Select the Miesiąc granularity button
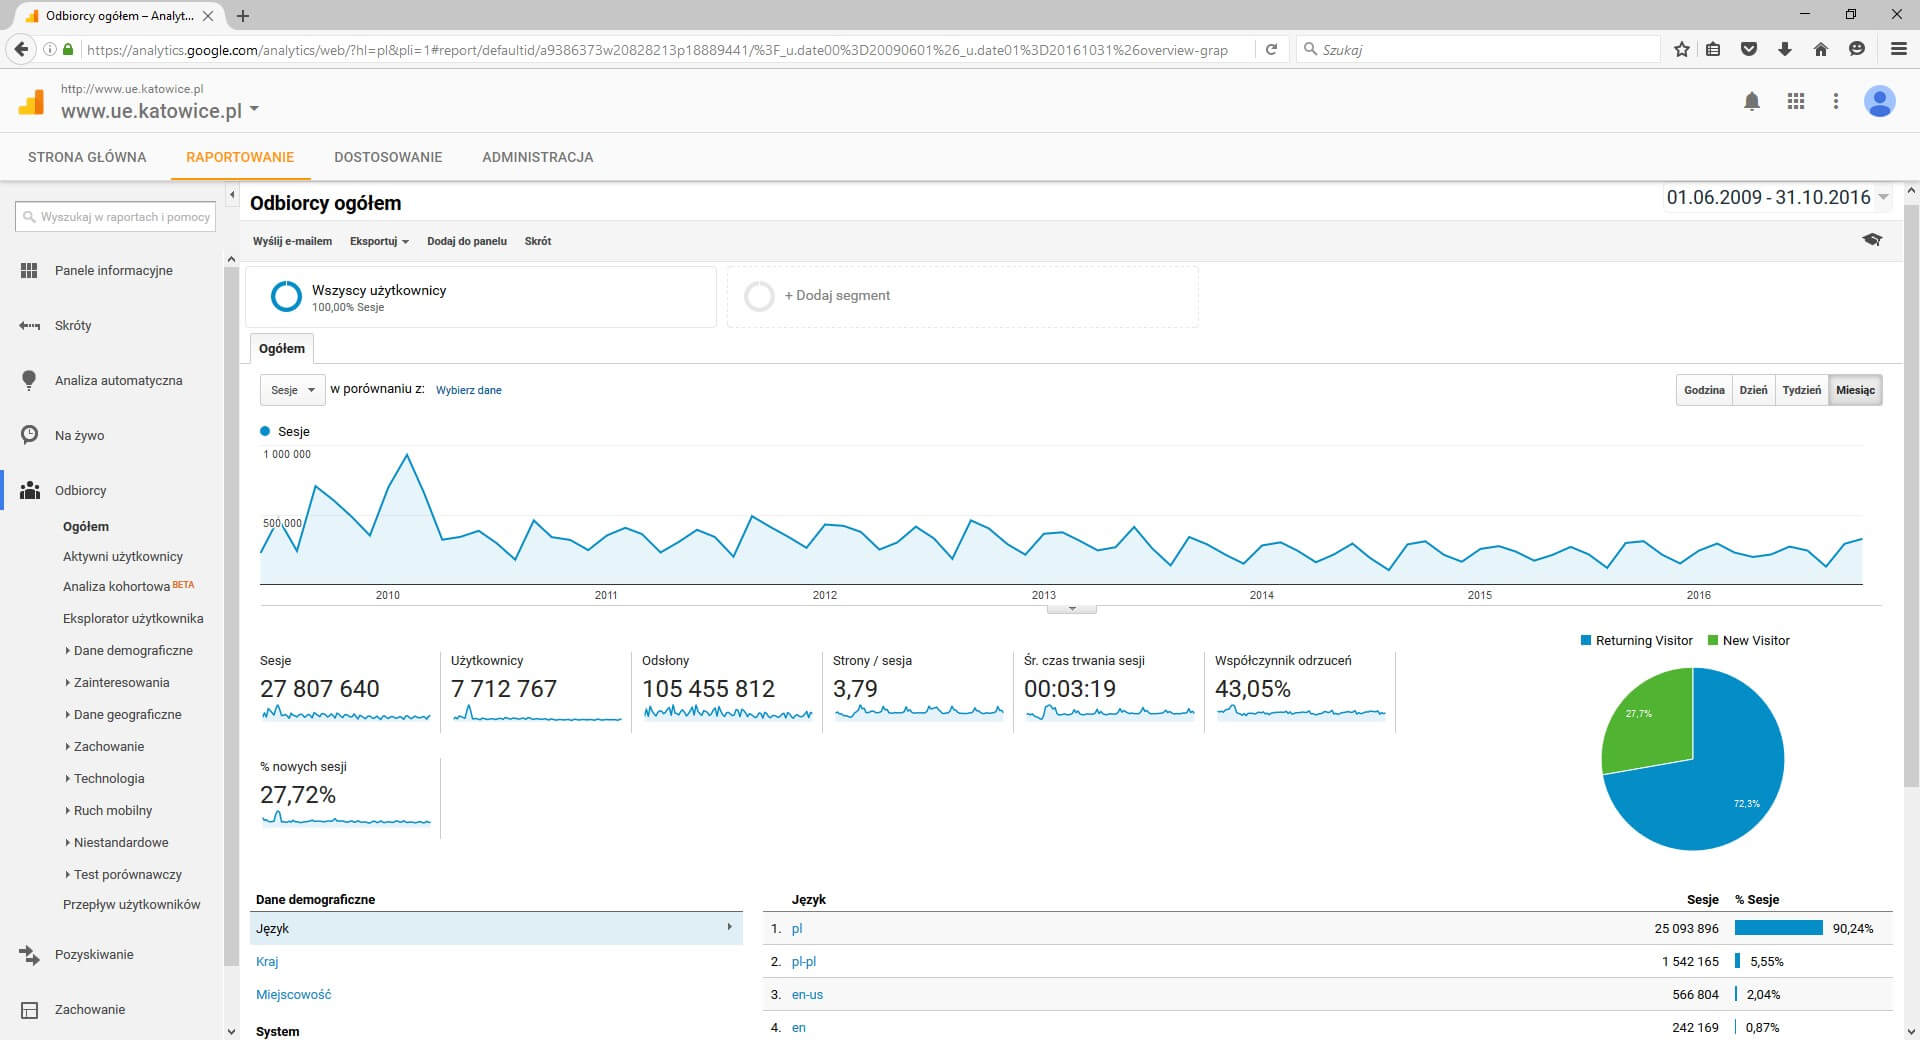The width and height of the screenshot is (1920, 1040). pos(1855,390)
